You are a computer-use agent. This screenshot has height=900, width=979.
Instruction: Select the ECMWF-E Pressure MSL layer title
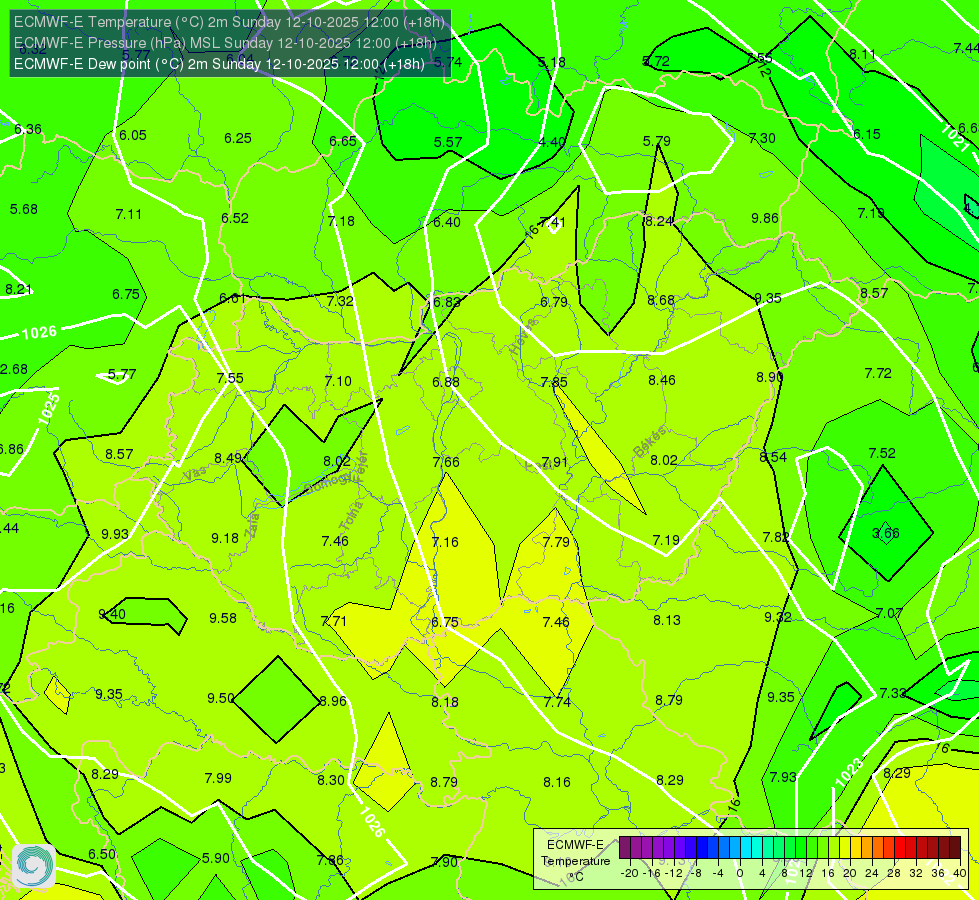(x=225, y=43)
